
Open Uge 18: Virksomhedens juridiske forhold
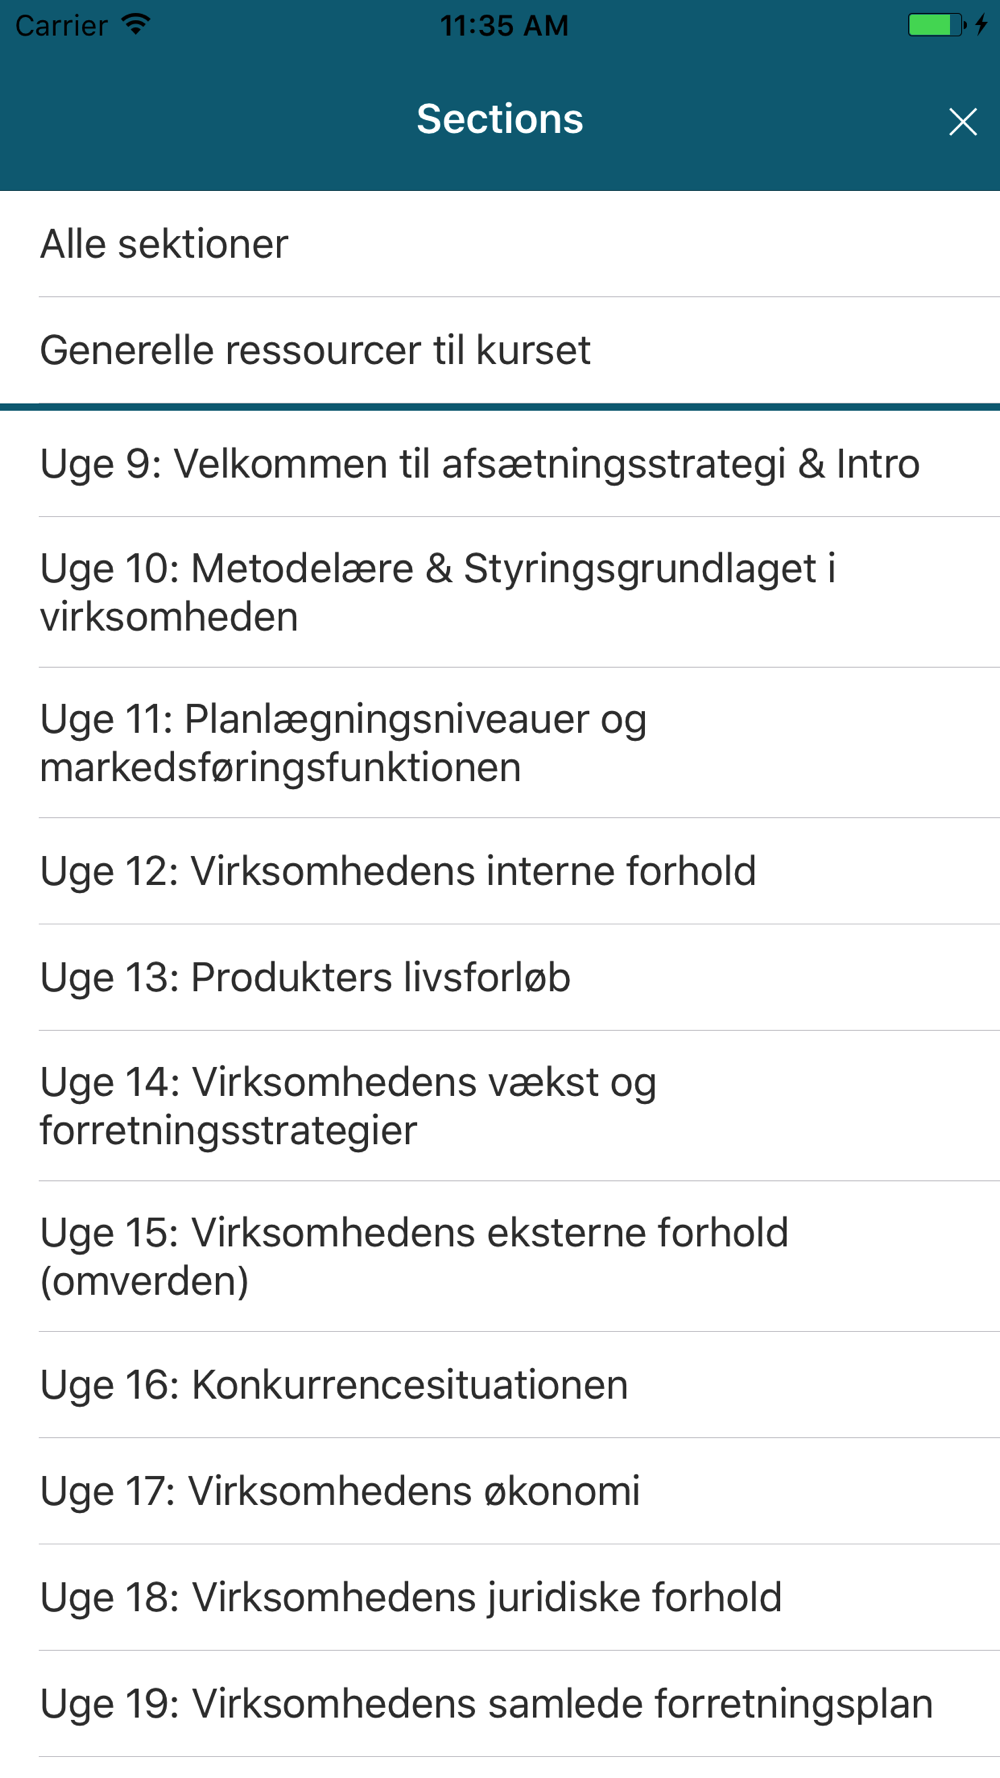pos(500,1597)
